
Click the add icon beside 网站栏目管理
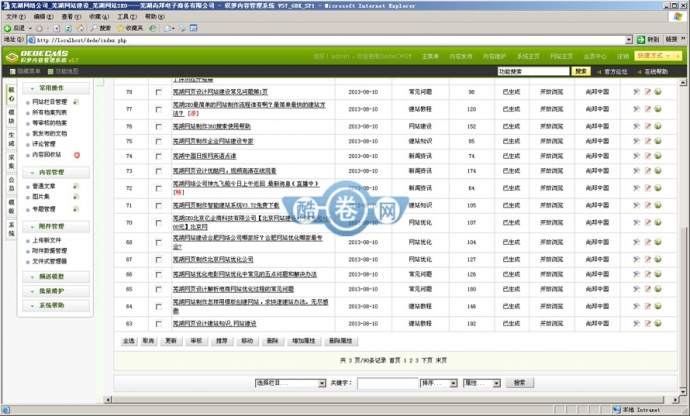[x=76, y=102]
